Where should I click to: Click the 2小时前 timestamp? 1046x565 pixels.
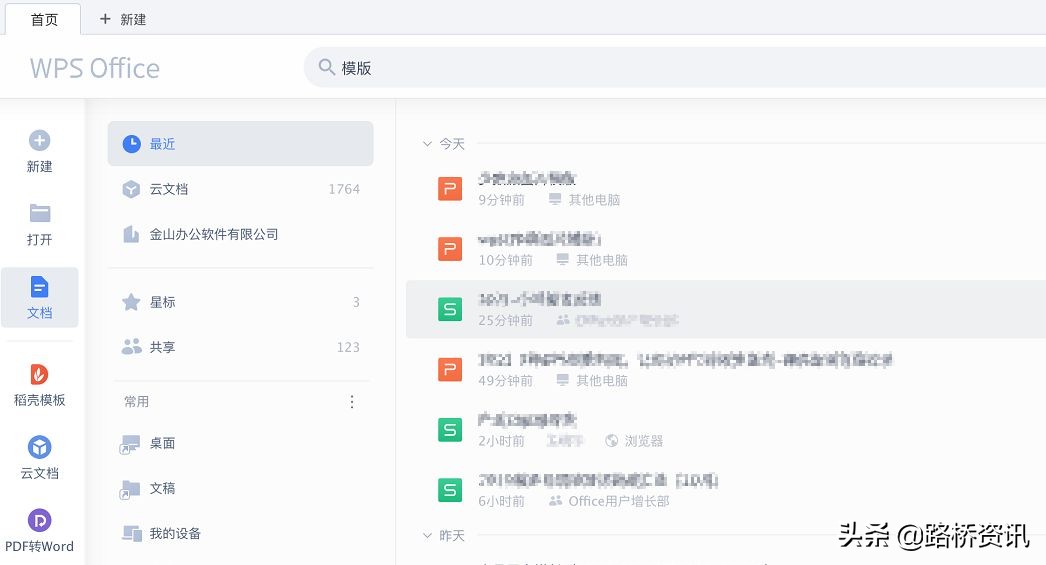tap(501, 441)
